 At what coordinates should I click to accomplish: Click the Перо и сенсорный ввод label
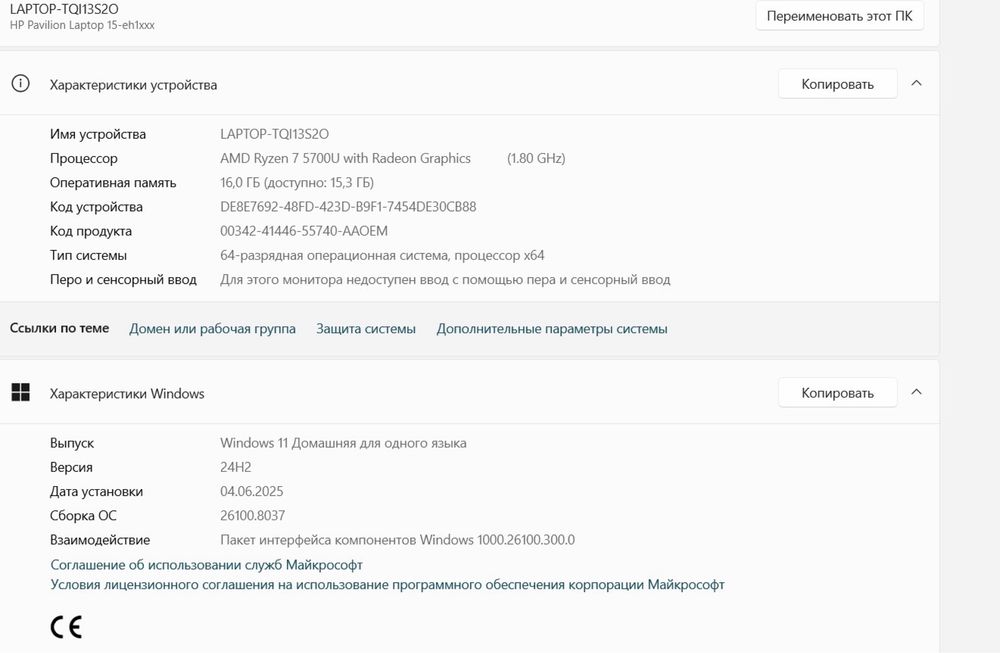(x=123, y=279)
